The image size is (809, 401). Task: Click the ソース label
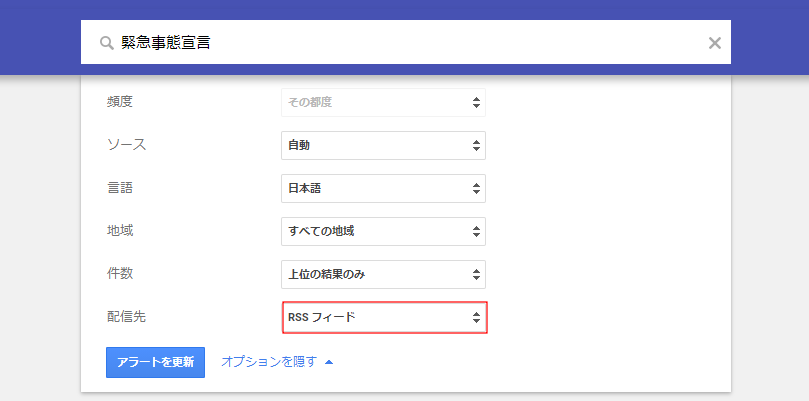126,145
